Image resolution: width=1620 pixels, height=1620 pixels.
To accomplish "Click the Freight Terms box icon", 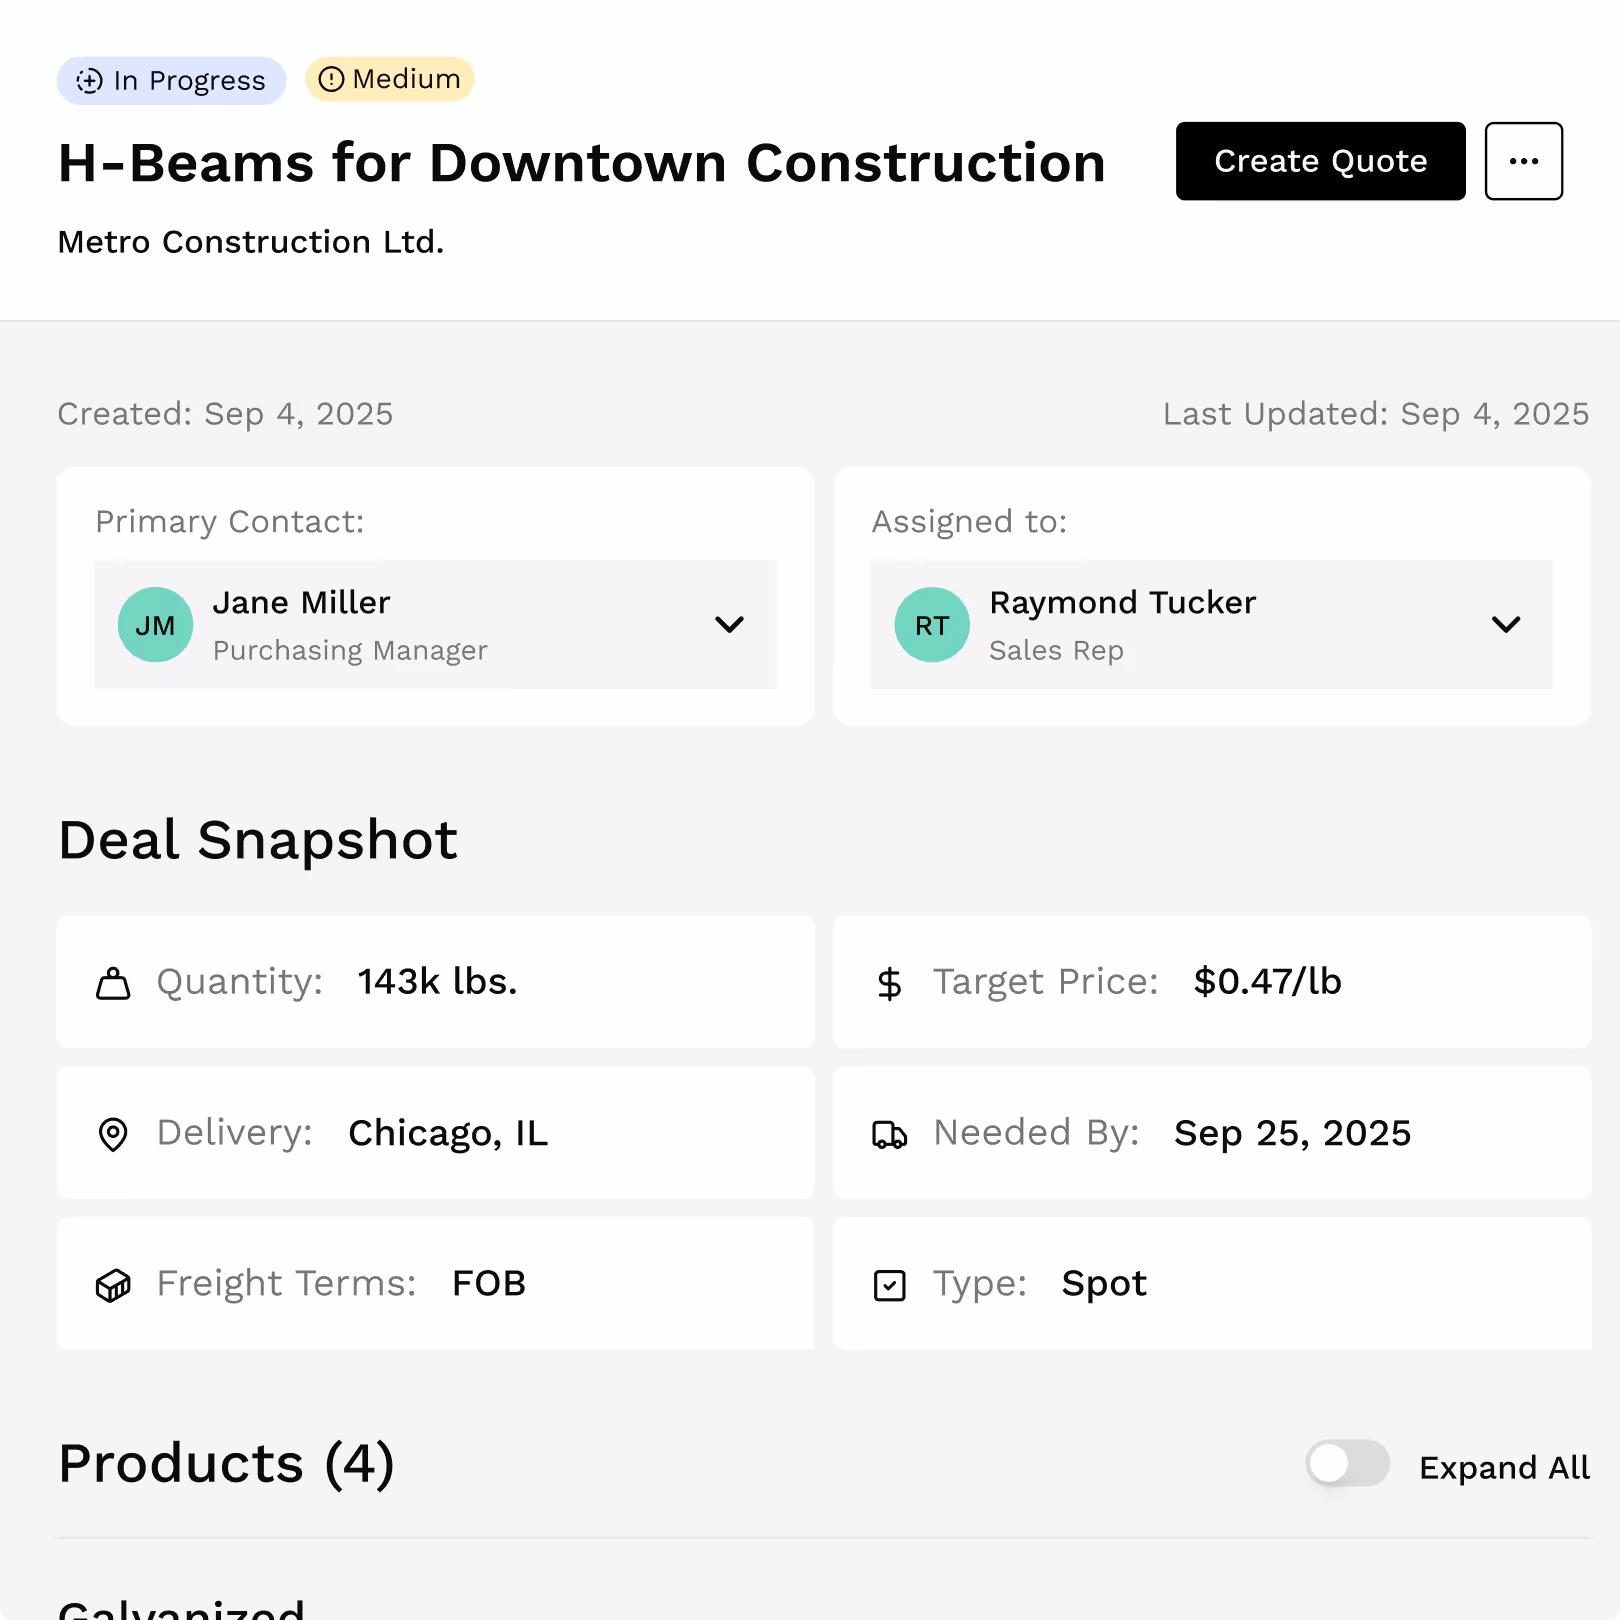I will pyautogui.click(x=113, y=1285).
